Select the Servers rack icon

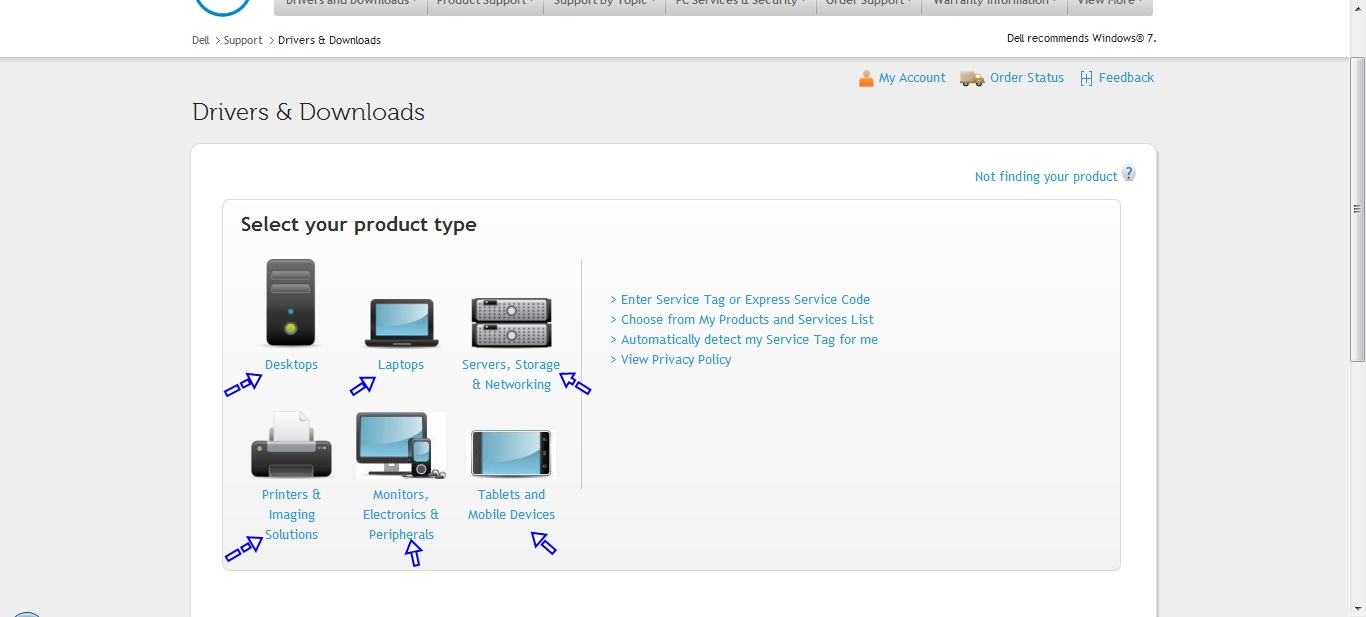coord(511,322)
